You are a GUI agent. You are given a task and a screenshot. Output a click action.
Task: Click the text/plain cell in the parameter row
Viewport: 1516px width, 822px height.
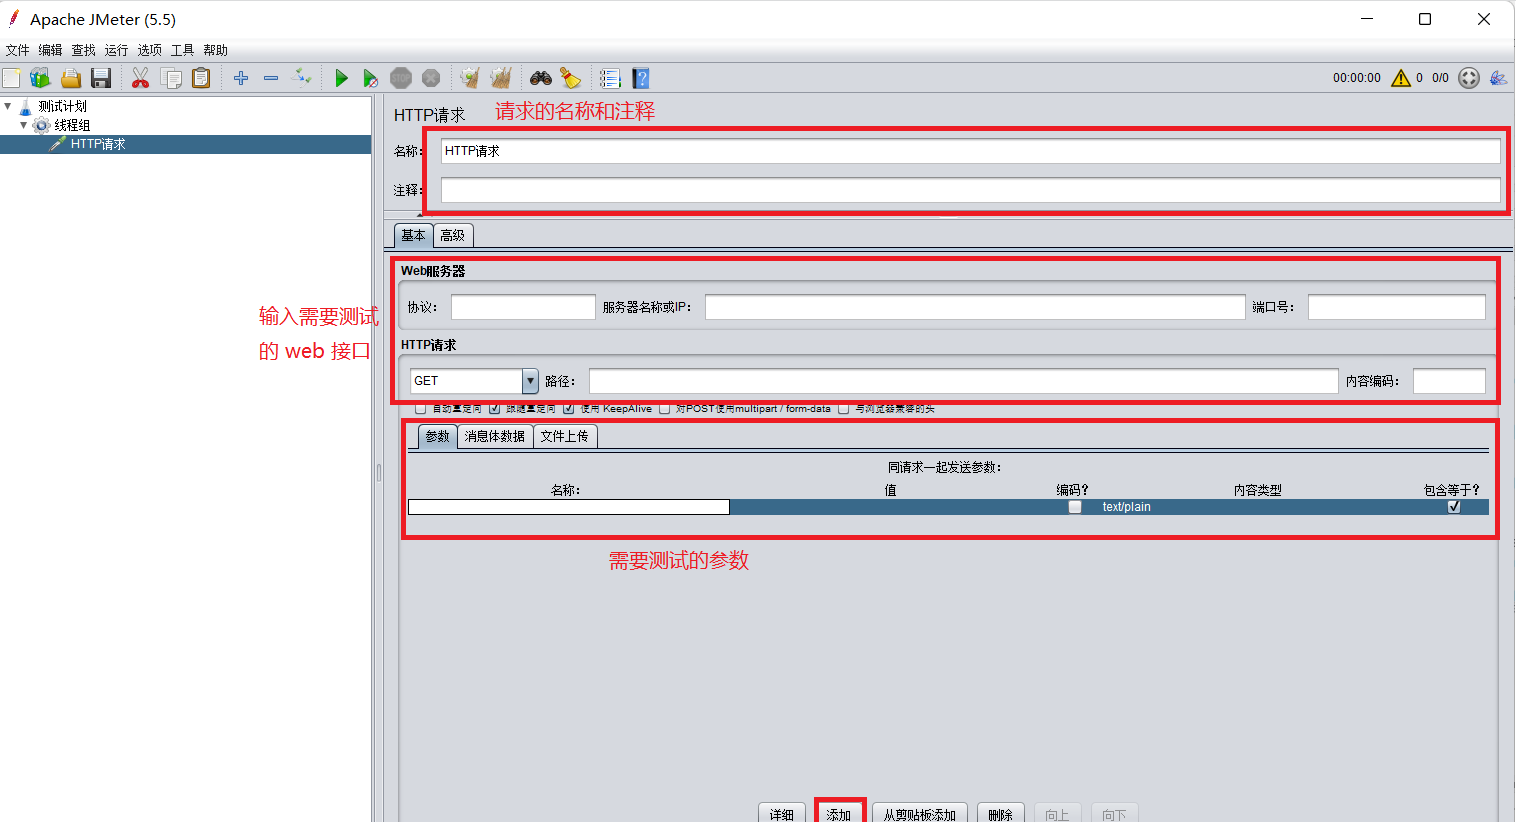(1127, 507)
